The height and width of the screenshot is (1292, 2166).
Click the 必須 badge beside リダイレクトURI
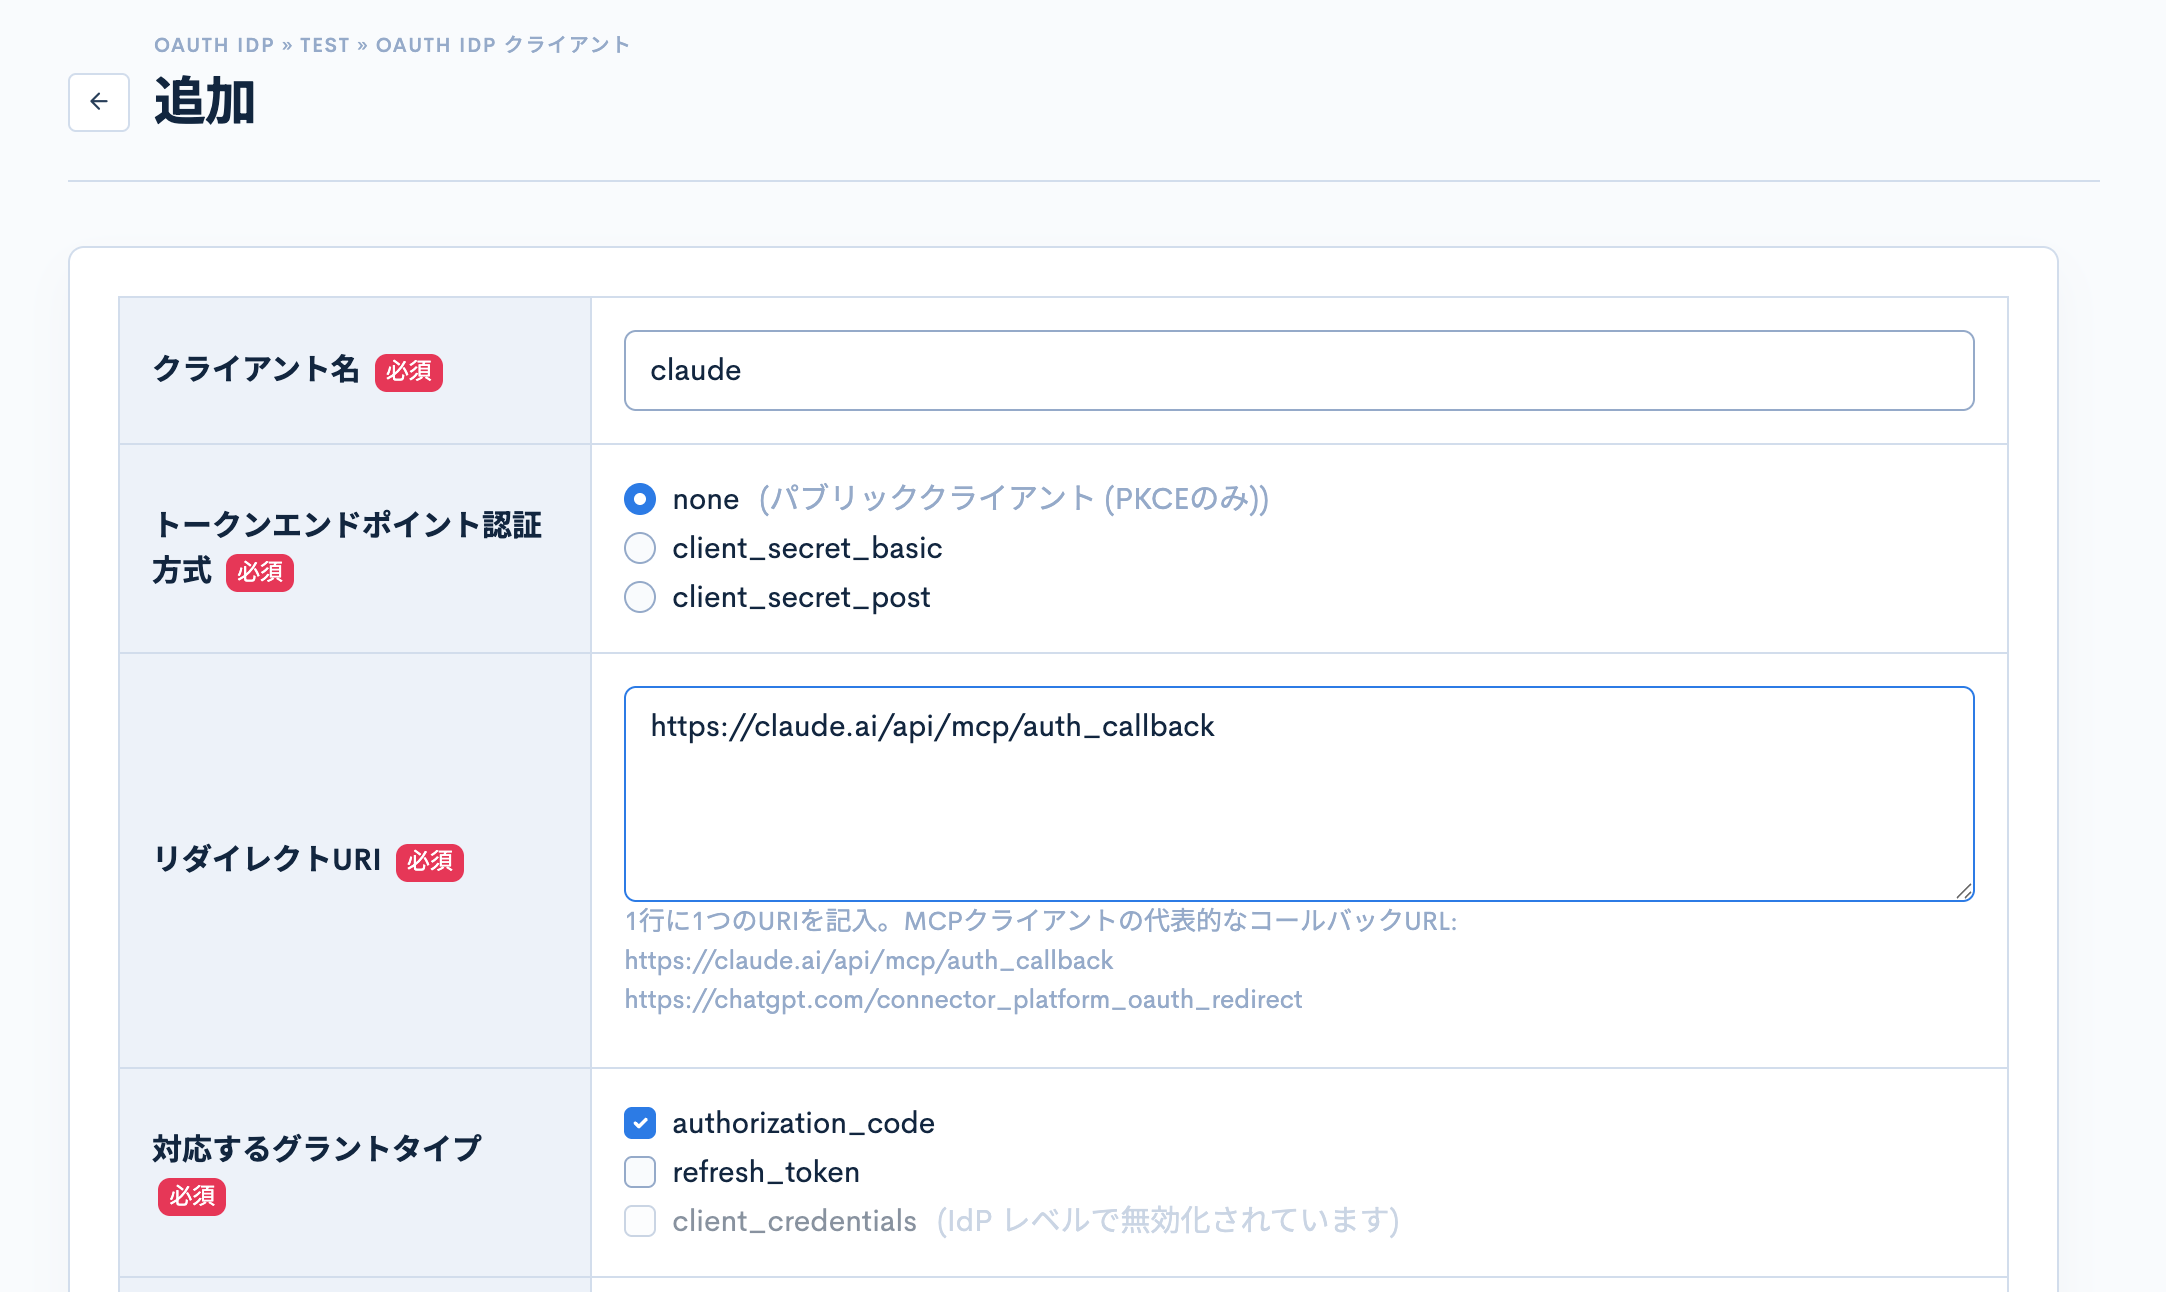pos(430,862)
